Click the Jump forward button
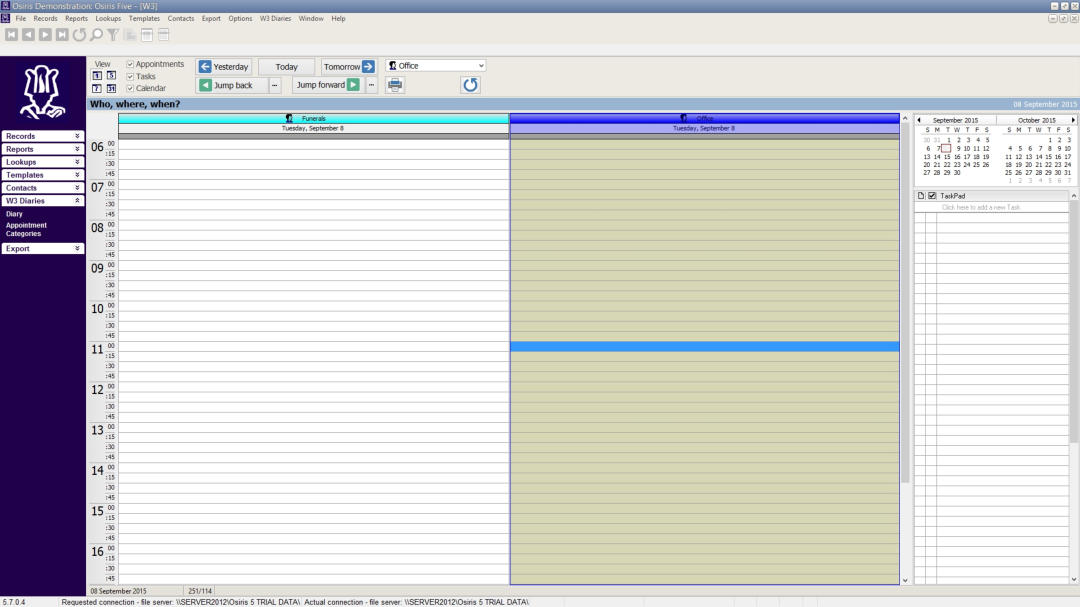This screenshot has width=1080, height=607. click(326, 85)
